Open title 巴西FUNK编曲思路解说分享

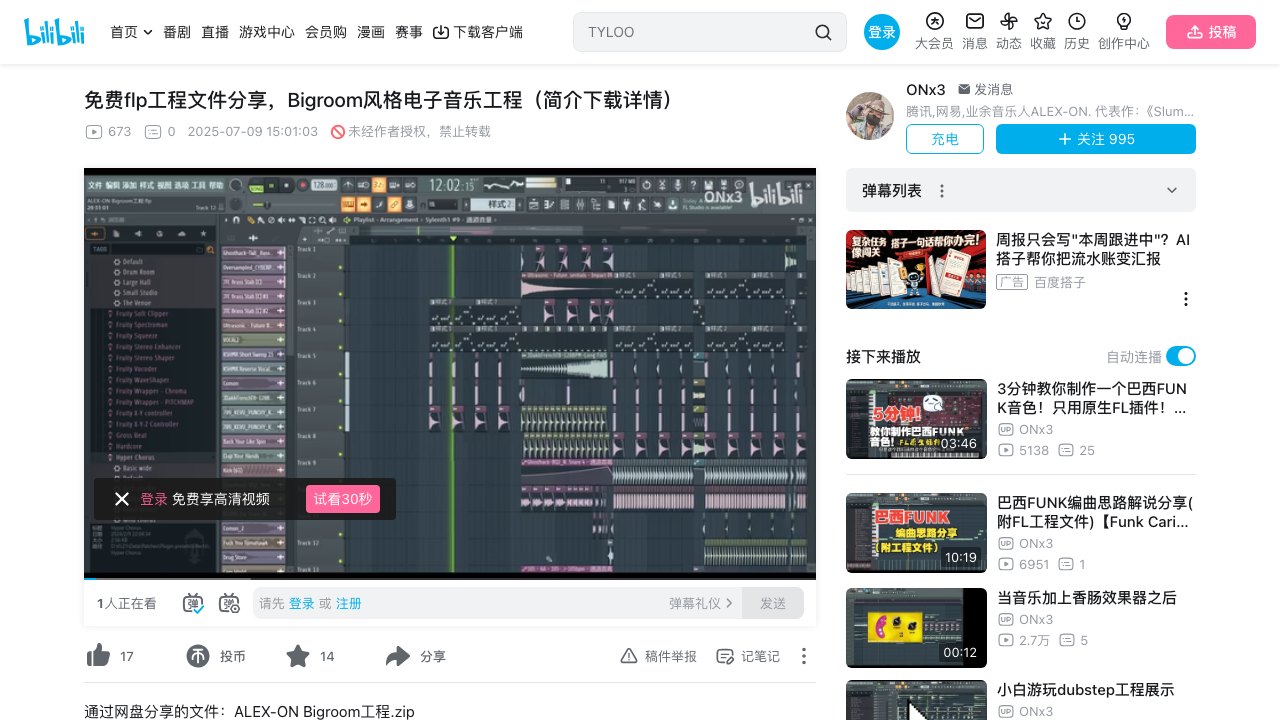point(1095,512)
